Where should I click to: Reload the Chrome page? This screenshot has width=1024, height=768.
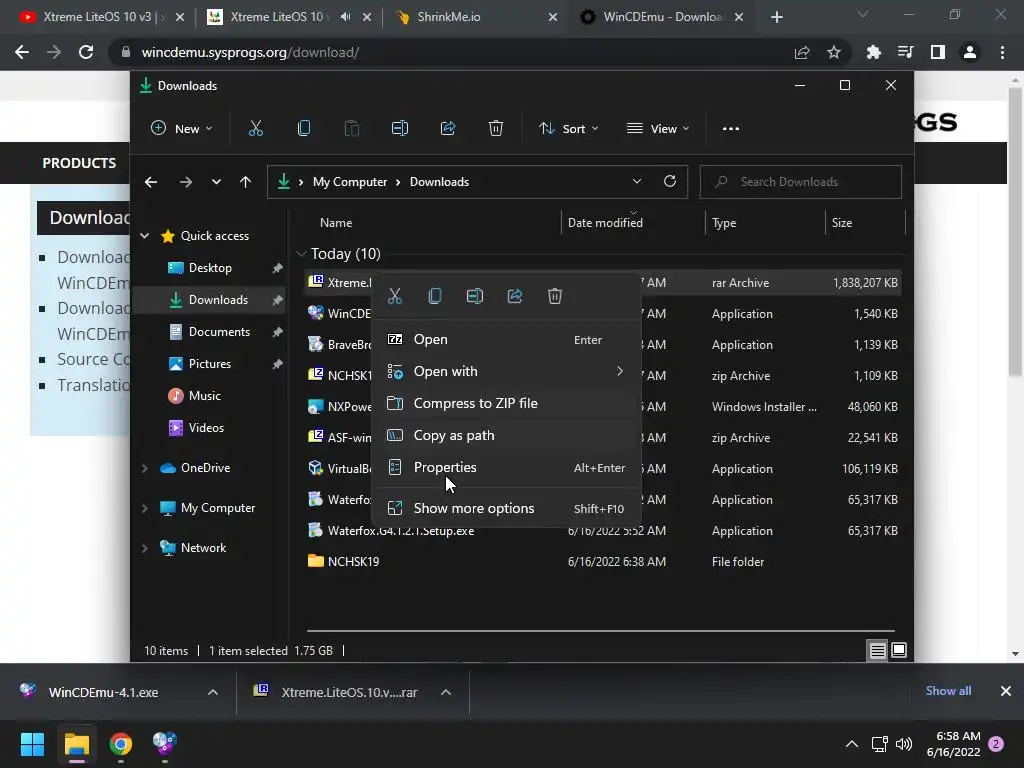coord(86,52)
